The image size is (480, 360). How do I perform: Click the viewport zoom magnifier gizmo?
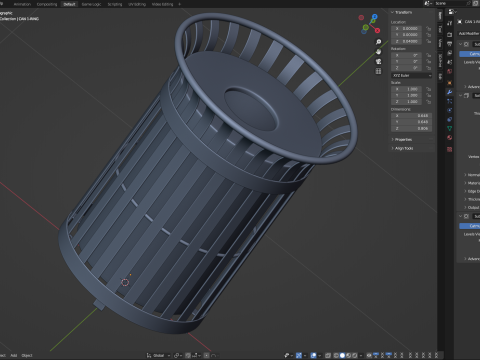tap(378, 42)
